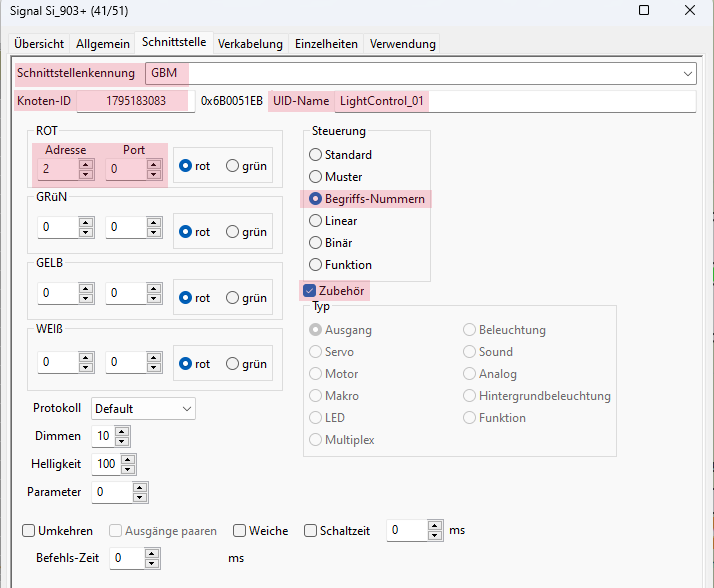This screenshot has height=588, width=714.
Task: Decrease the ROT Port spinner value
Action: pyautogui.click(x=151, y=175)
